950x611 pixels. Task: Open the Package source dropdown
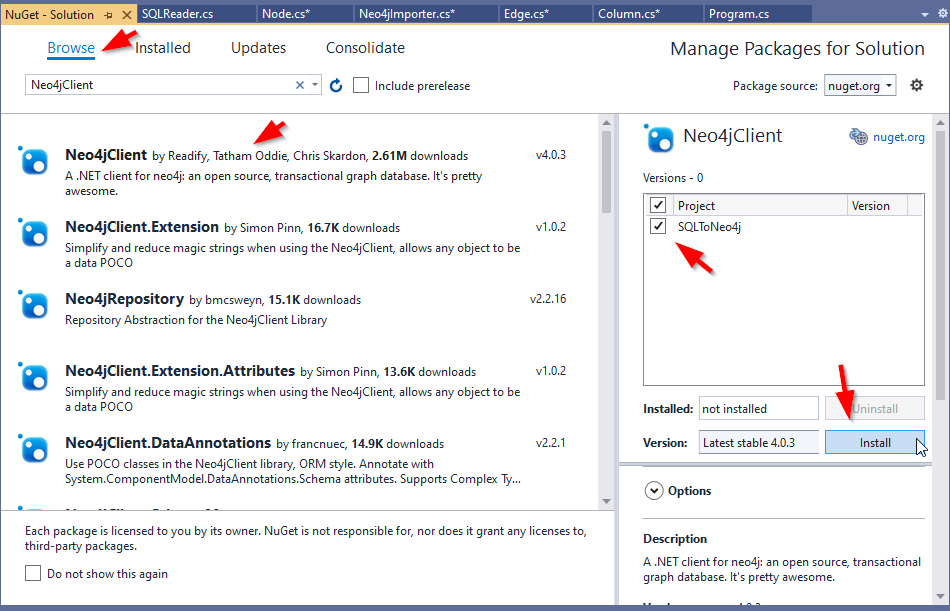coord(860,85)
